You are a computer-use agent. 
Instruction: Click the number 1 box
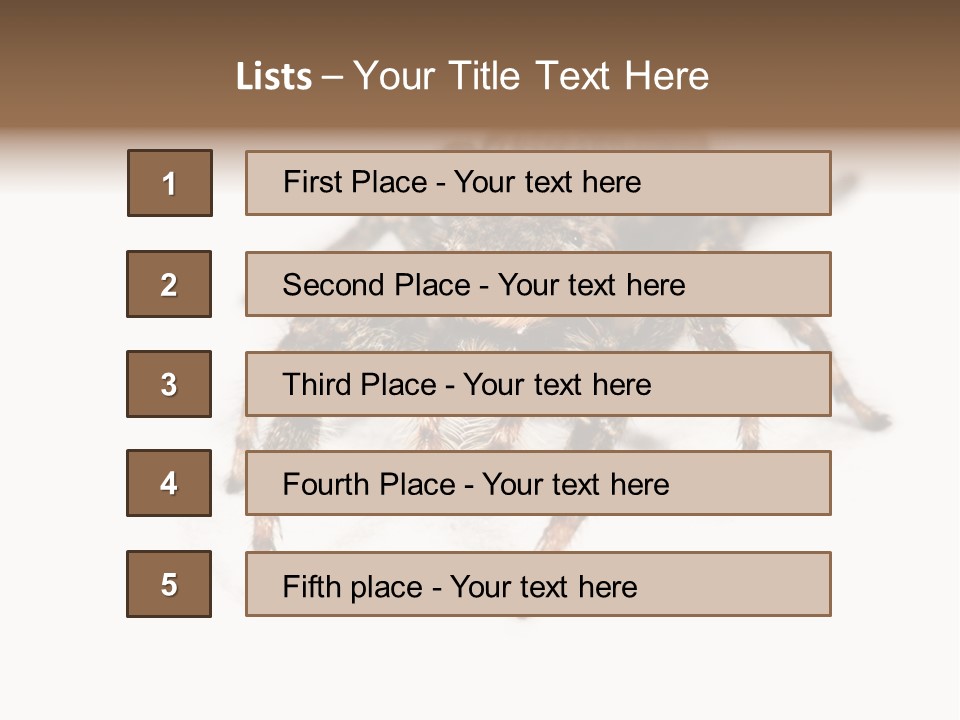[170, 183]
